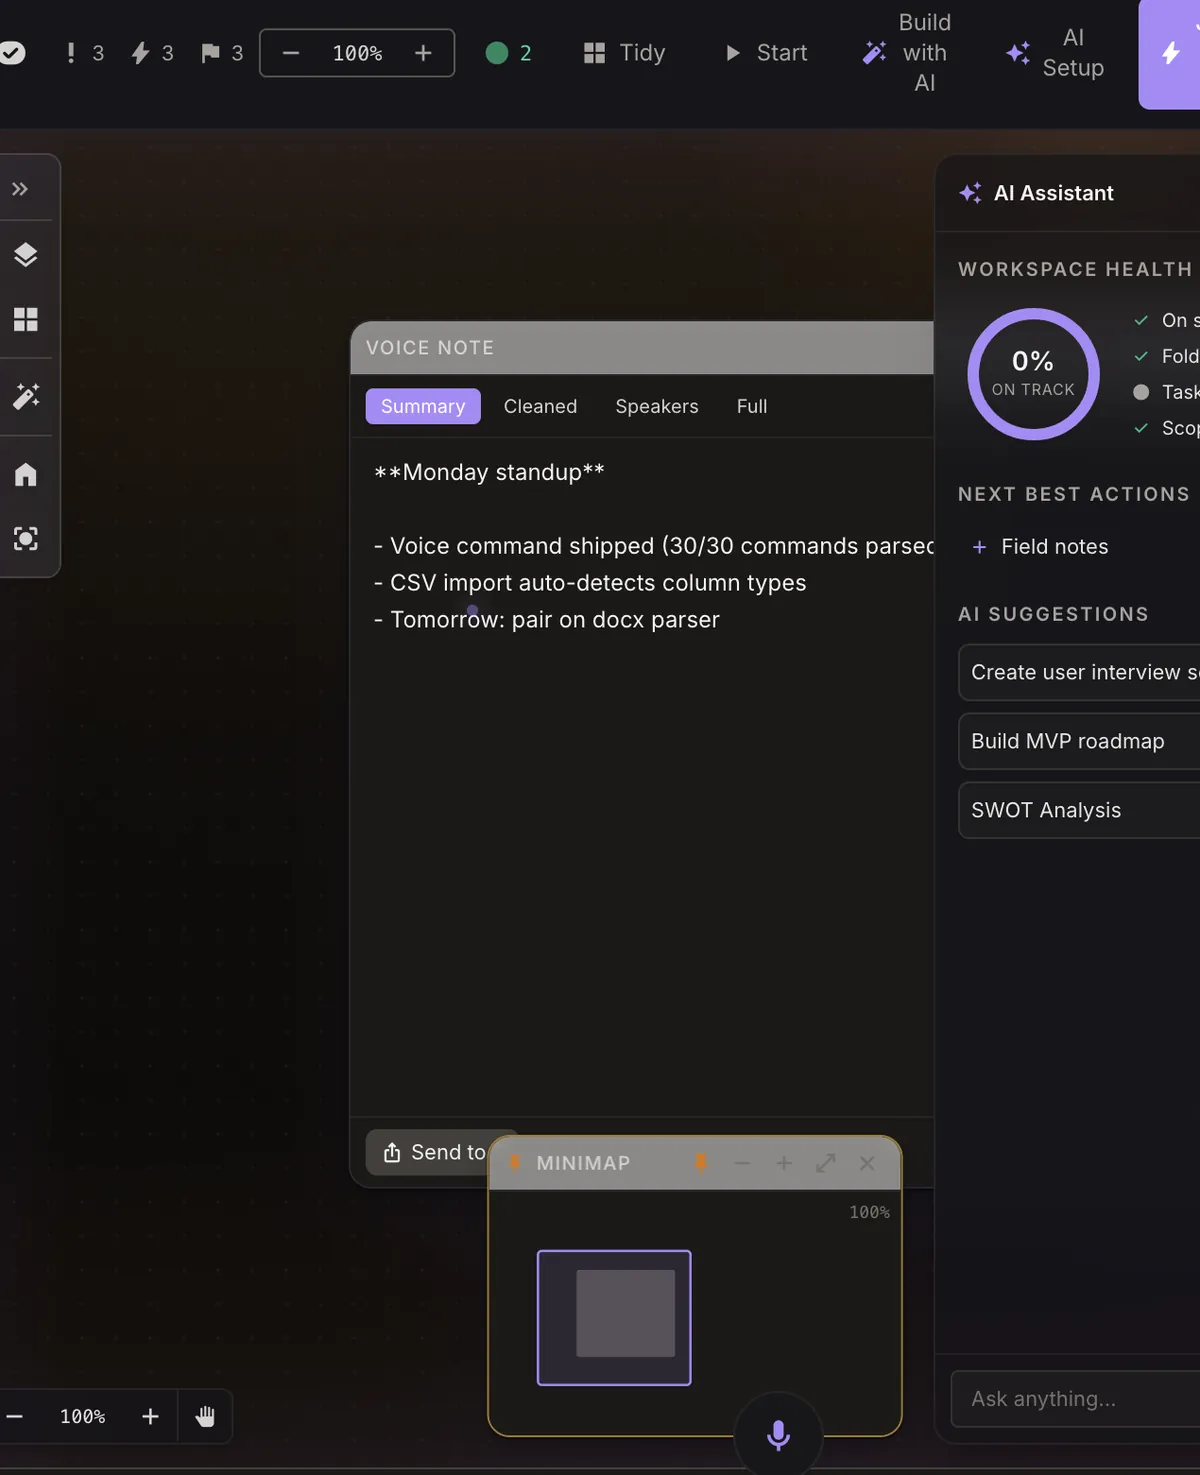The height and width of the screenshot is (1475, 1200).
Task: Select the hand pan tool
Action: 205,1416
